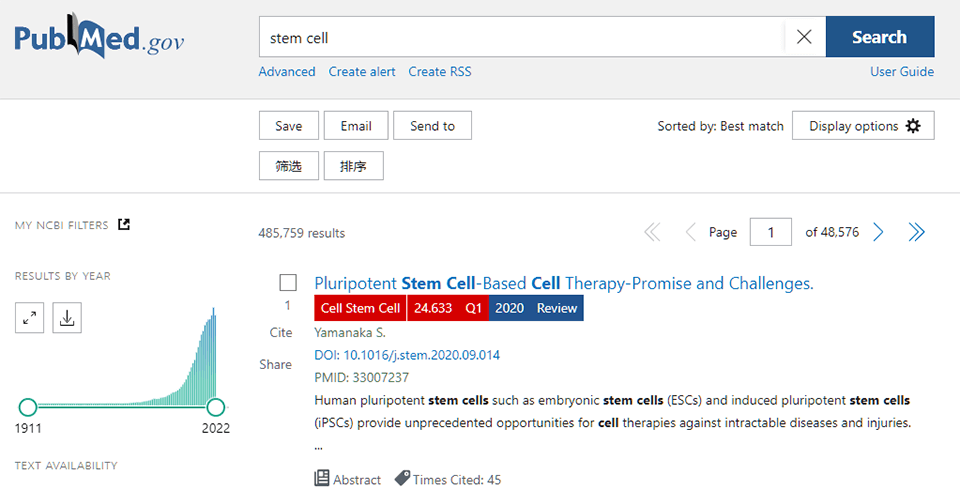The height and width of the screenshot is (490, 960).
Task: Go to the next page arrow
Action: pyautogui.click(x=878, y=232)
